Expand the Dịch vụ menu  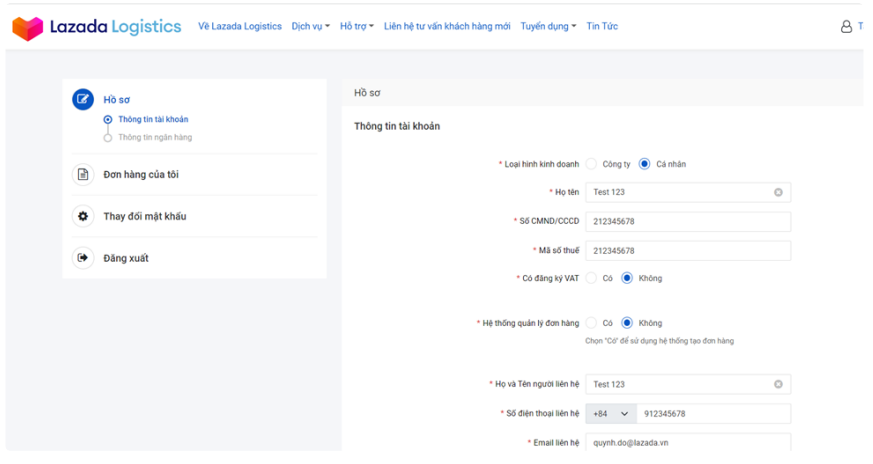tap(310, 27)
